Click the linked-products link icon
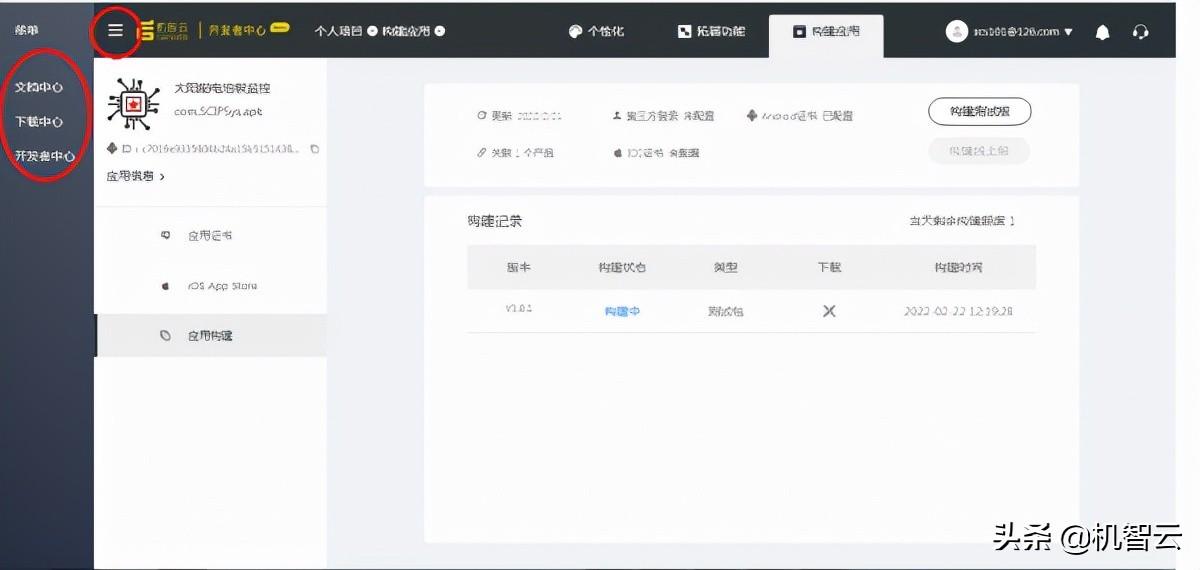The width and height of the screenshot is (1200, 570). (x=482, y=153)
